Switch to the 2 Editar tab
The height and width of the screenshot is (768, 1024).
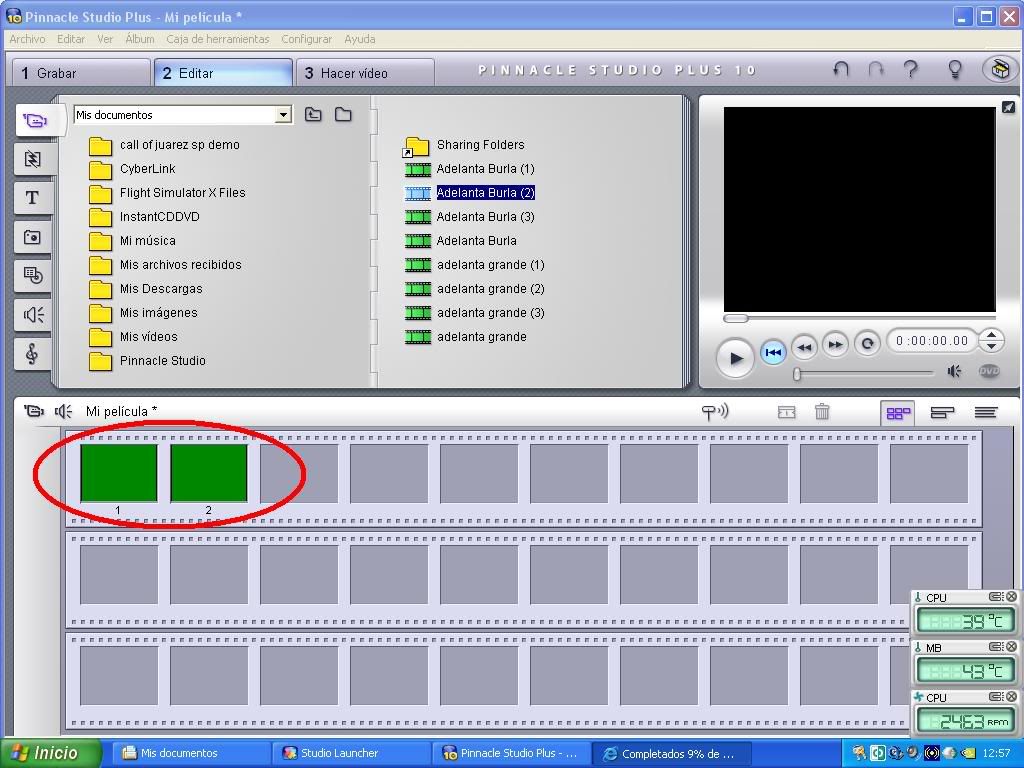coord(223,73)
